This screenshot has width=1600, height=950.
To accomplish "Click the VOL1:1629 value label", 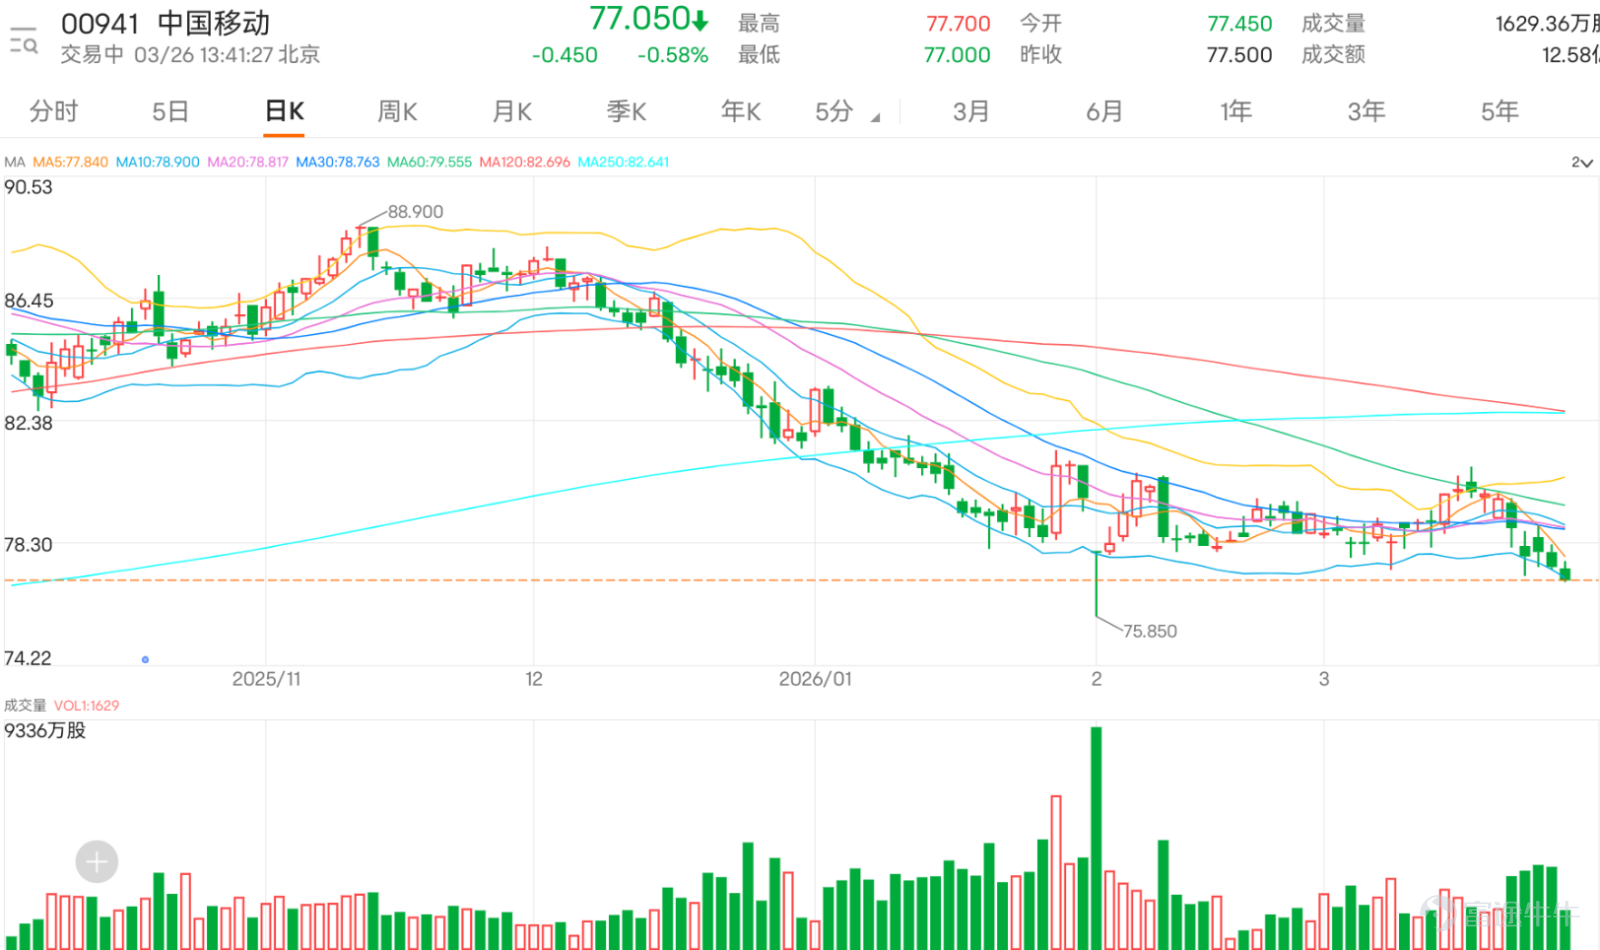I will [x=86, y=705].
